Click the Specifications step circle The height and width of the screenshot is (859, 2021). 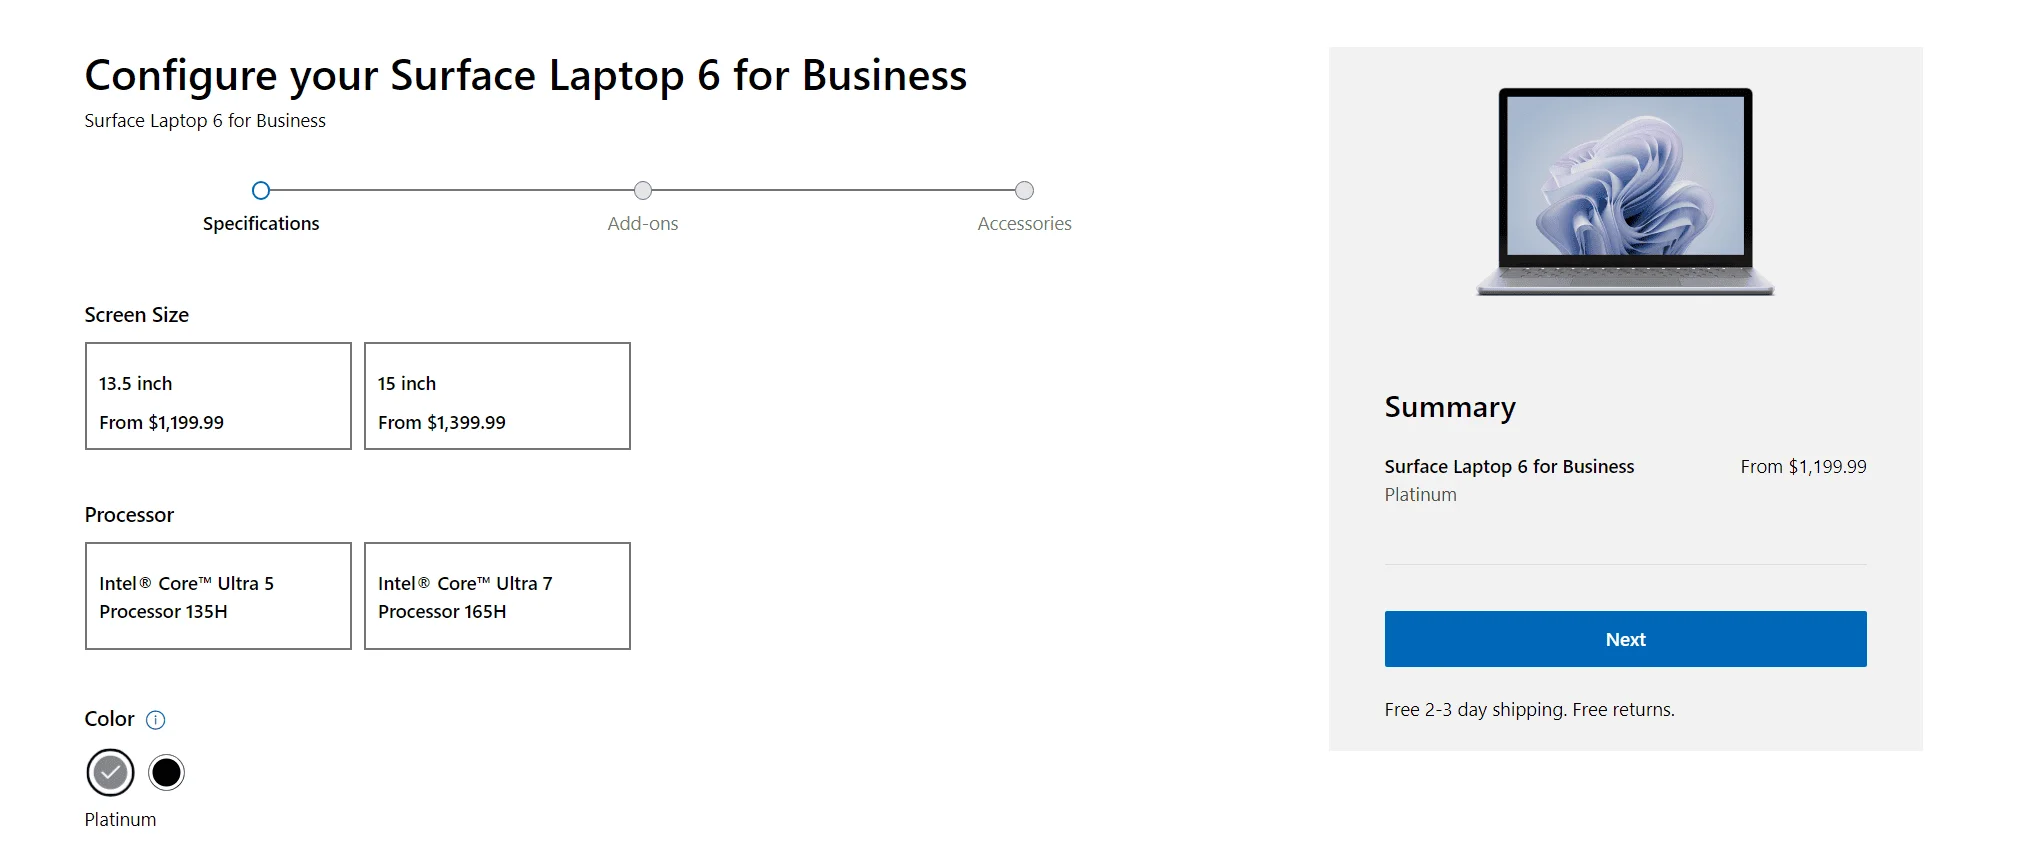point(261,190)
